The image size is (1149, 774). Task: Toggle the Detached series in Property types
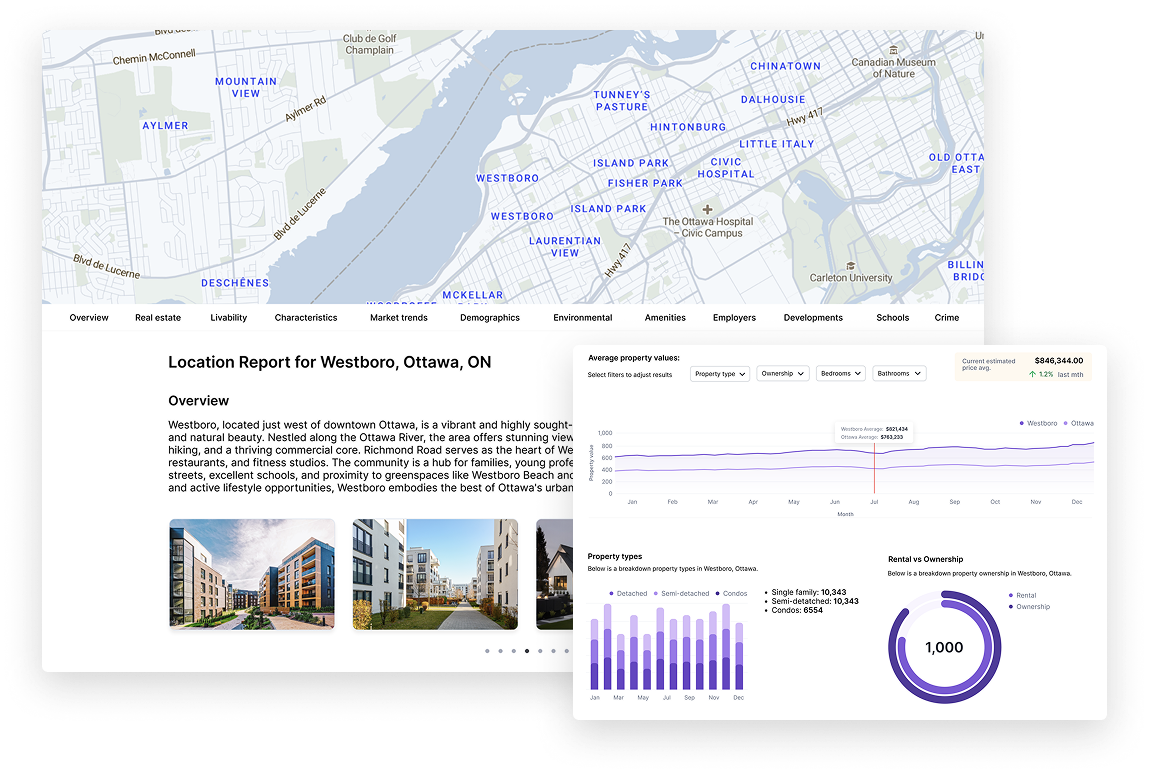tap(612, 593)
